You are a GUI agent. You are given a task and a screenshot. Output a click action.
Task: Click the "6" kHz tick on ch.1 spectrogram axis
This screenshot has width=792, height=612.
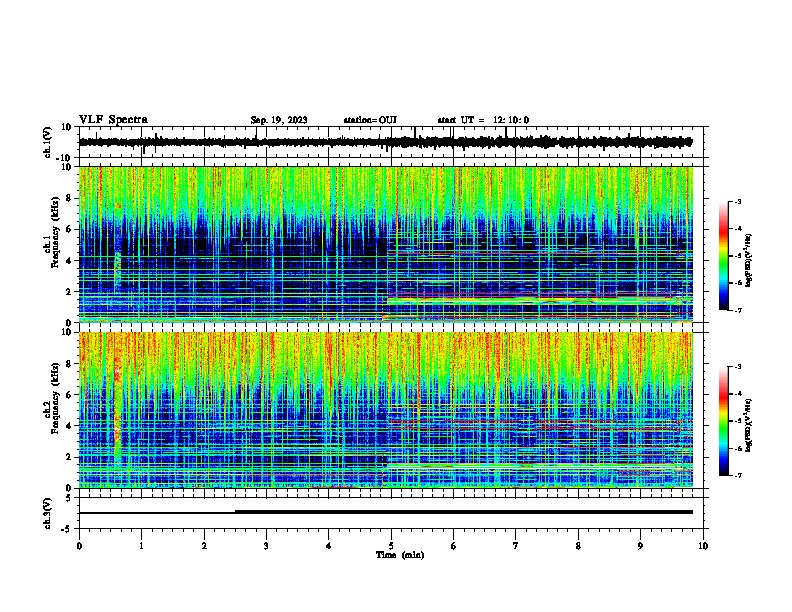click(70, 229)
